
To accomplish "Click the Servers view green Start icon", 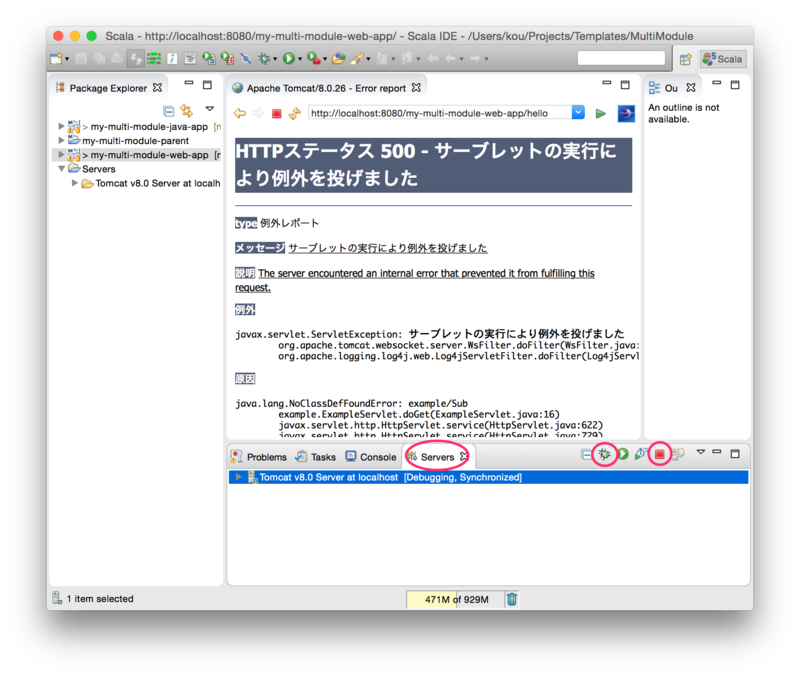I will [623, 454].
